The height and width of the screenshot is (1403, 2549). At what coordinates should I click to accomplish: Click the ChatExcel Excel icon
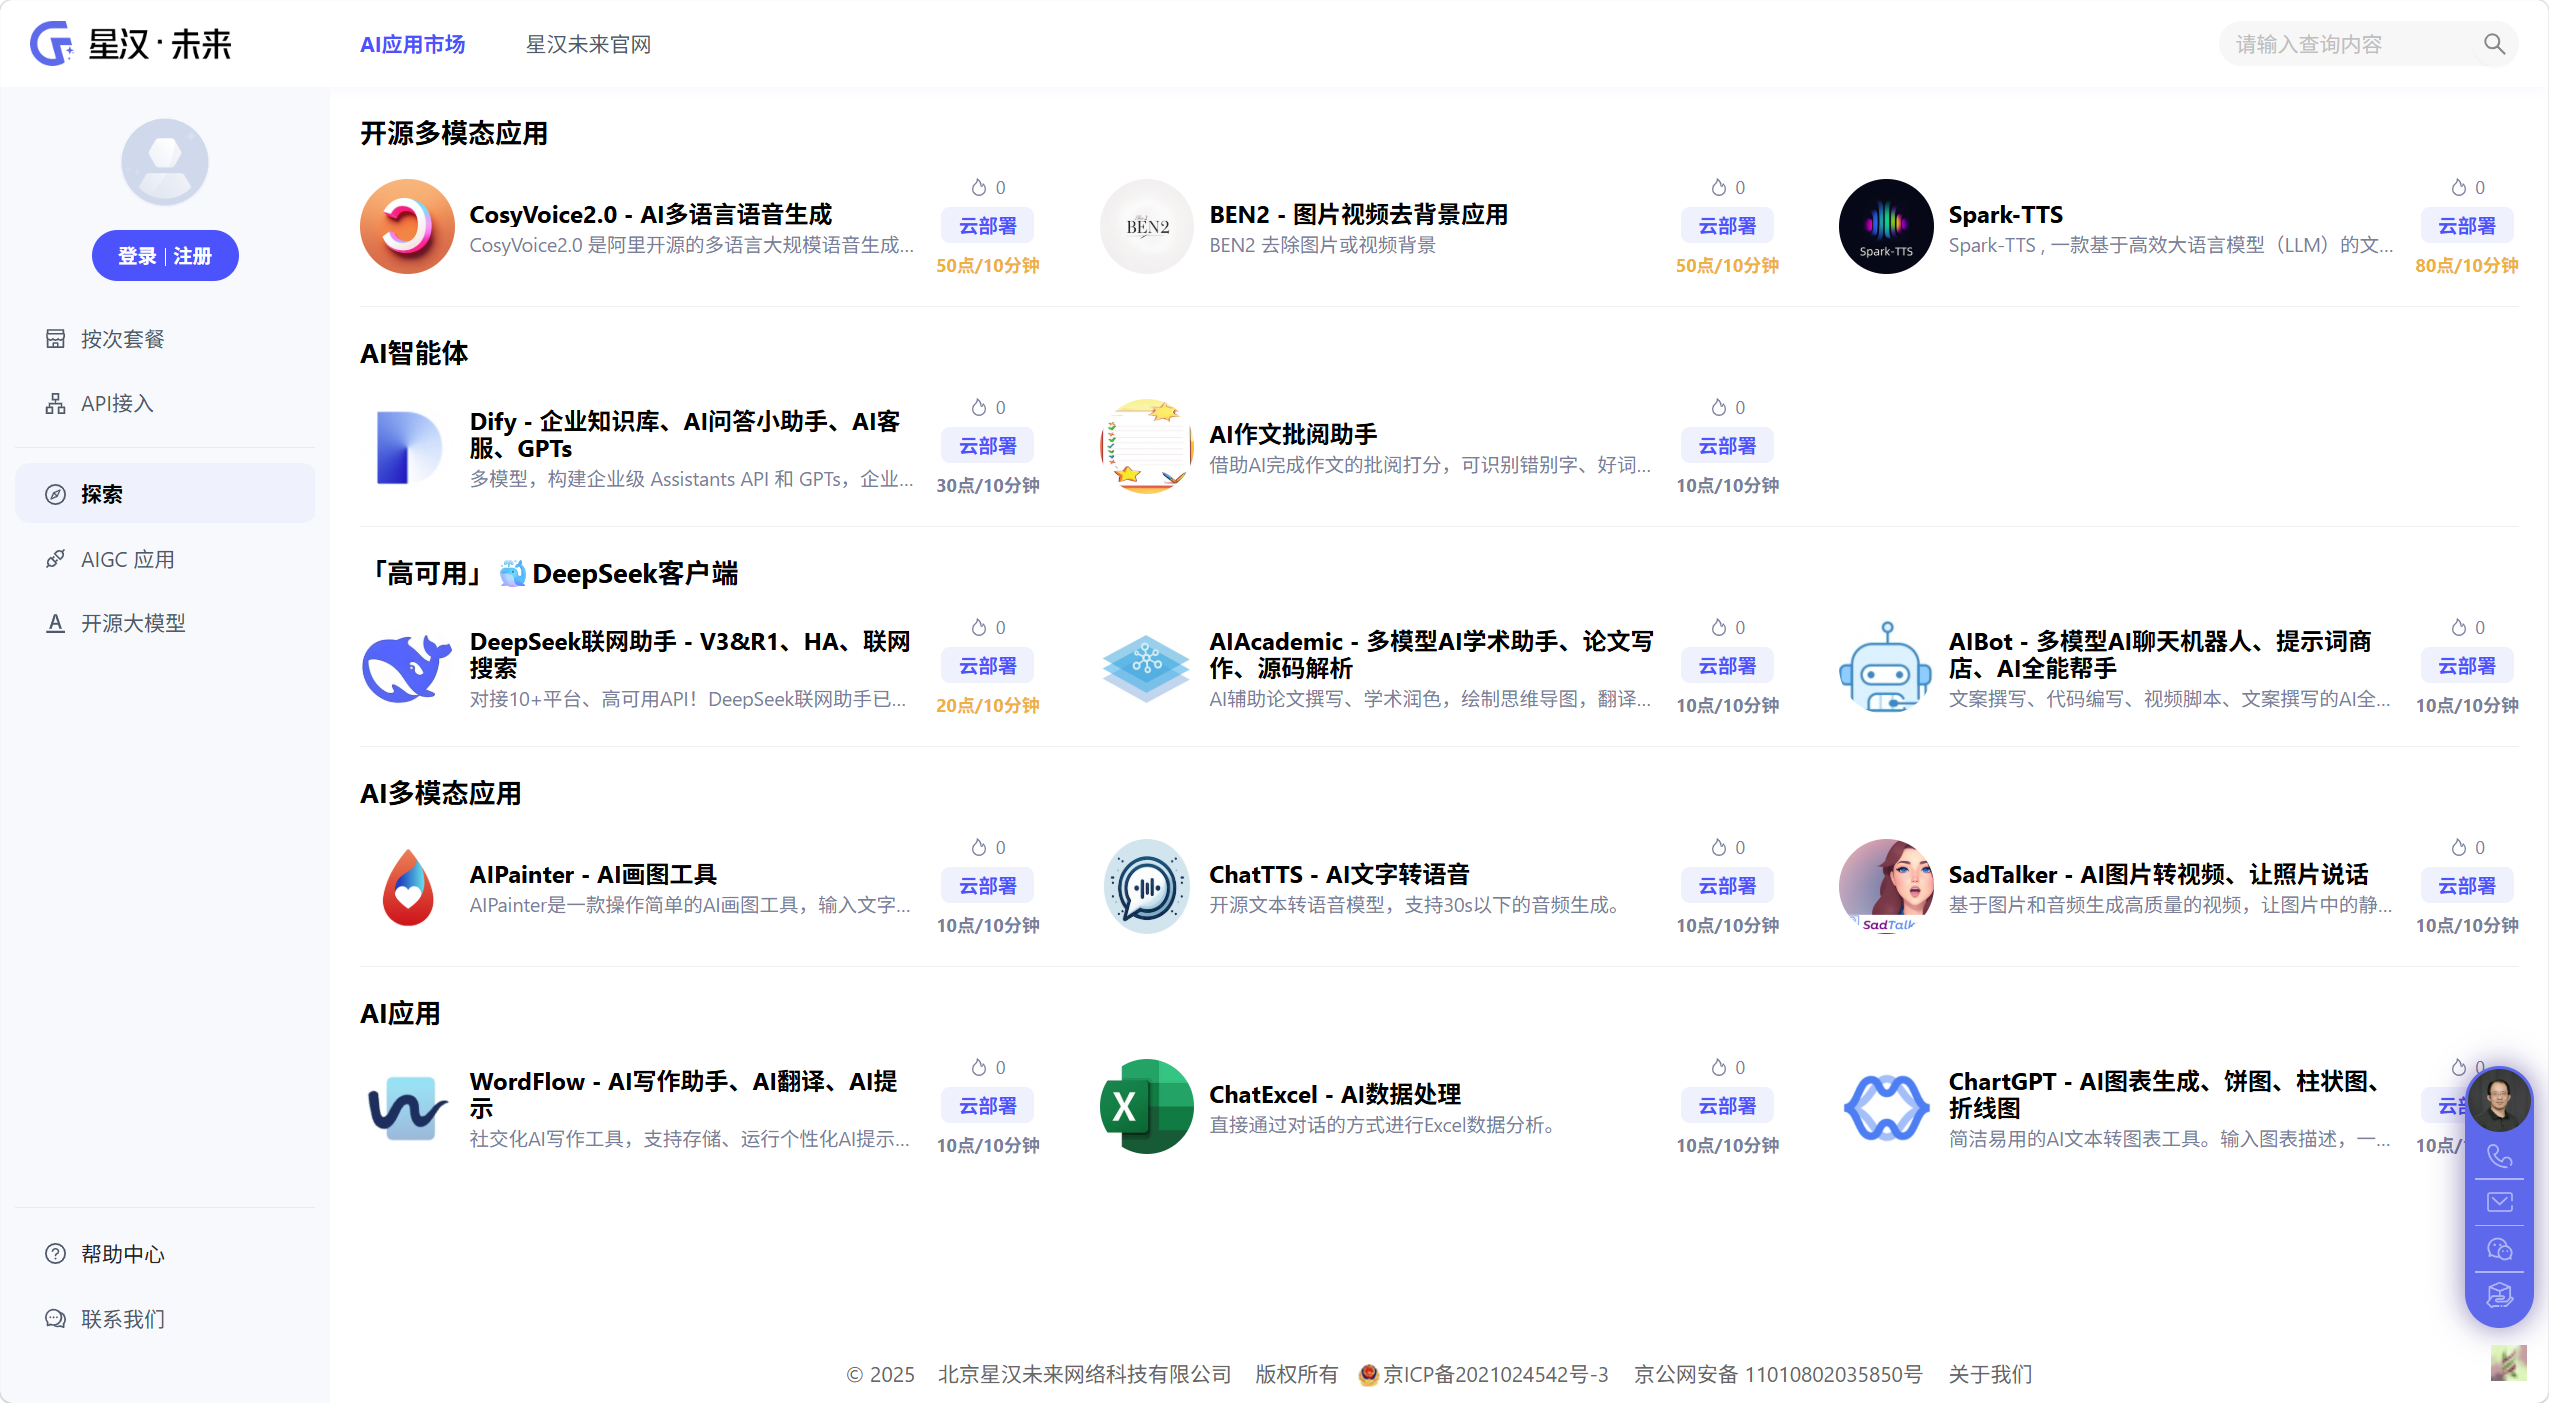(x=1147, y=1107)
